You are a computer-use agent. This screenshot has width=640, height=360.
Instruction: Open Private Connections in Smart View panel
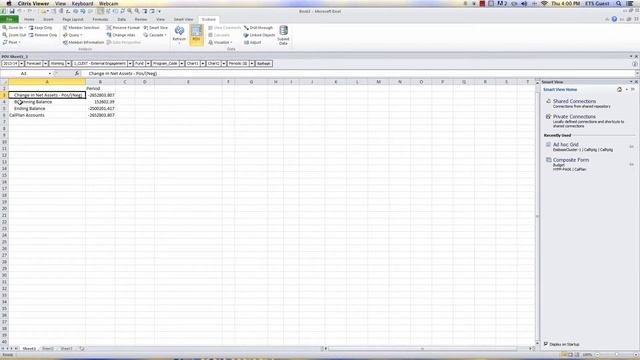point(574,117)
